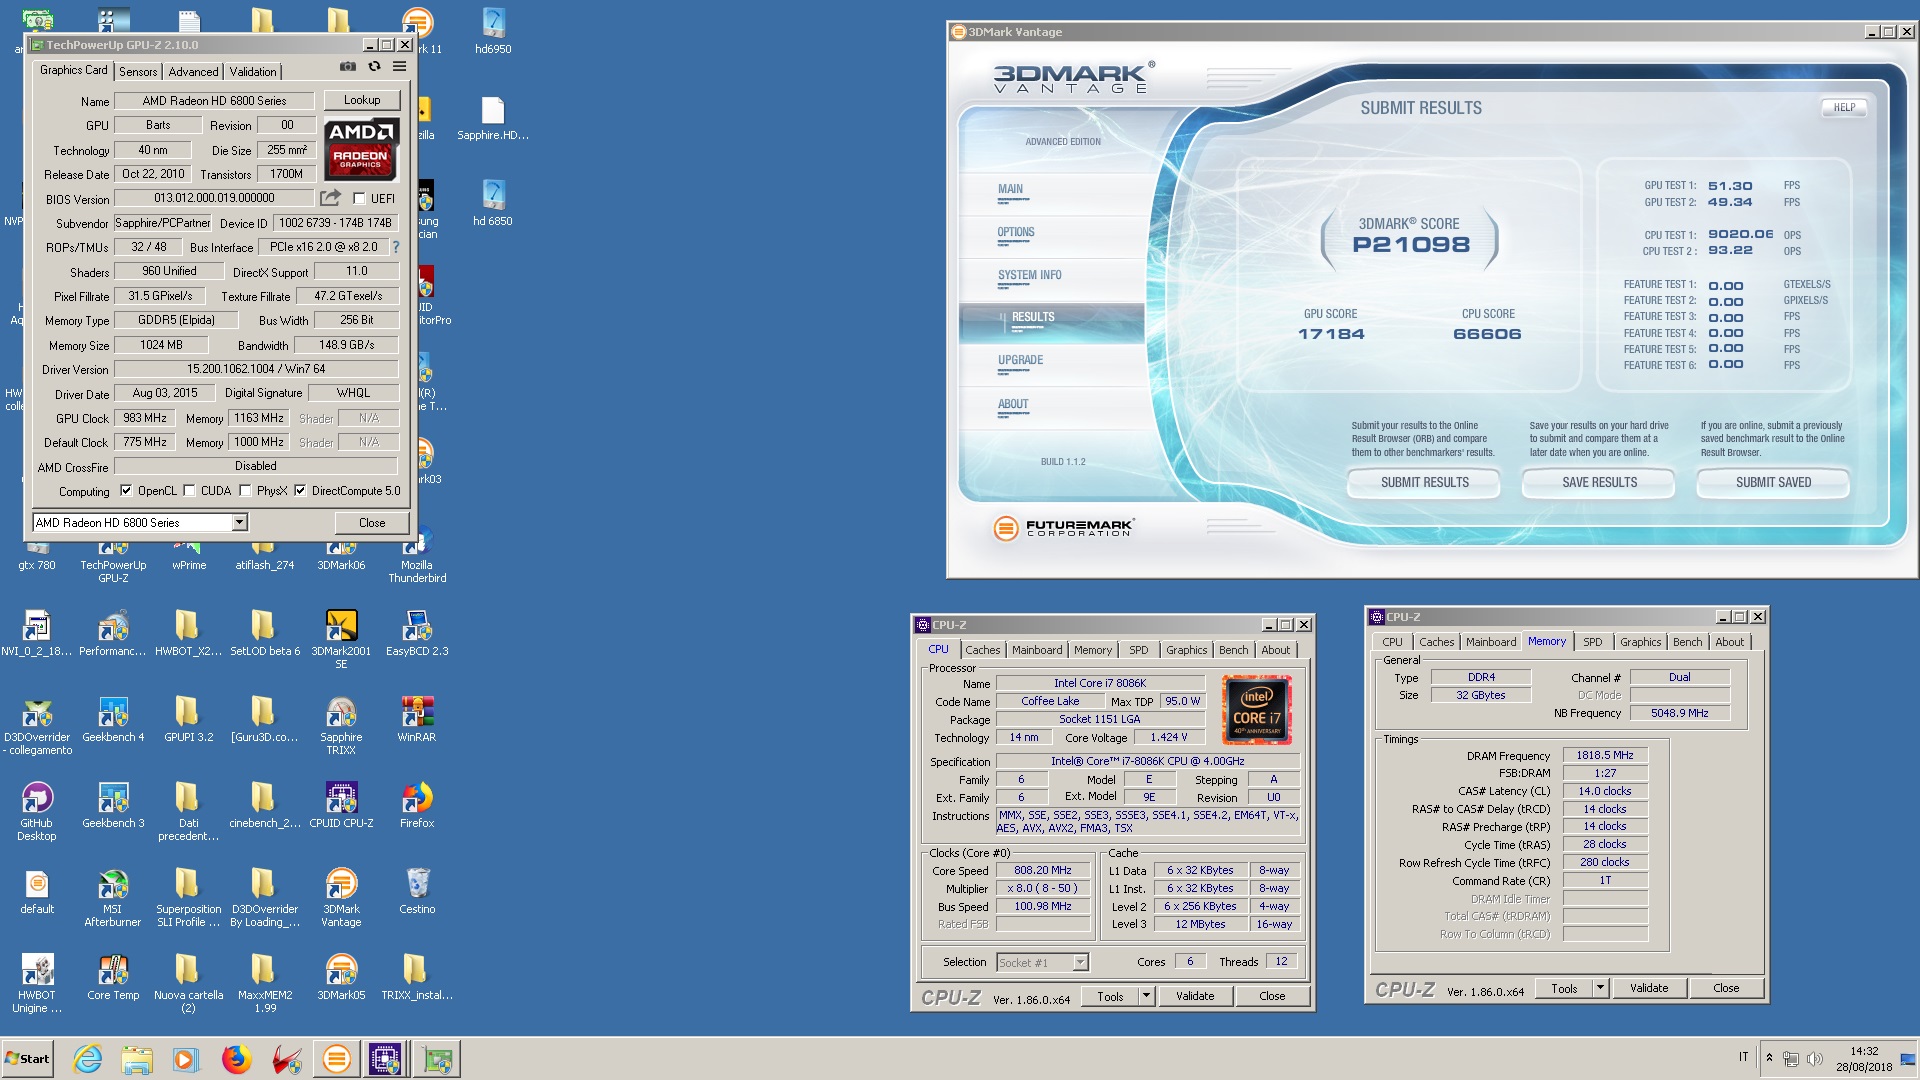
Task: Click SUBMIT SAVED button
Action: (x=1773, y=482)
